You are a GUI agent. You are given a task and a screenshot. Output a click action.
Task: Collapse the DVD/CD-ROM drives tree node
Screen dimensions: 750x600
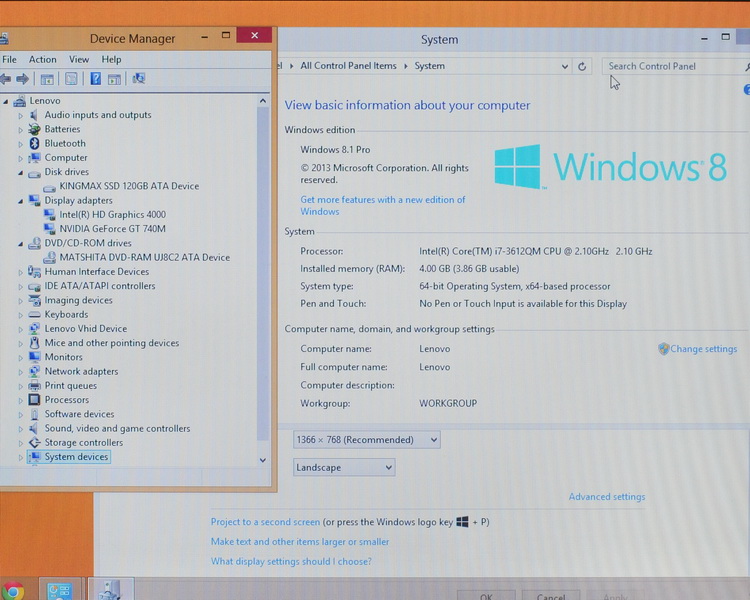point(20,244)
